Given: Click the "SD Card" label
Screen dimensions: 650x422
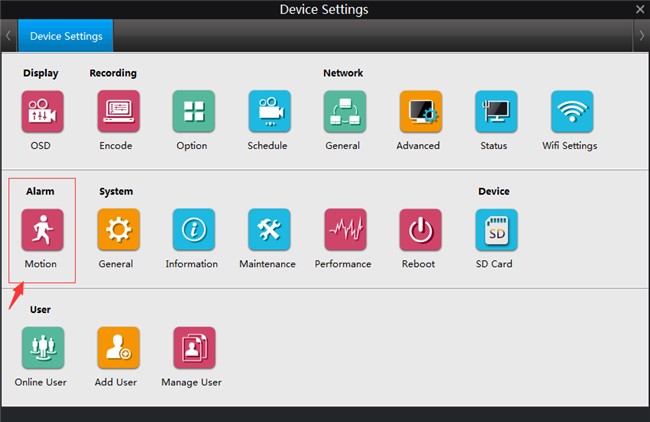Looking at the screenshot, I should coord(494,264).
